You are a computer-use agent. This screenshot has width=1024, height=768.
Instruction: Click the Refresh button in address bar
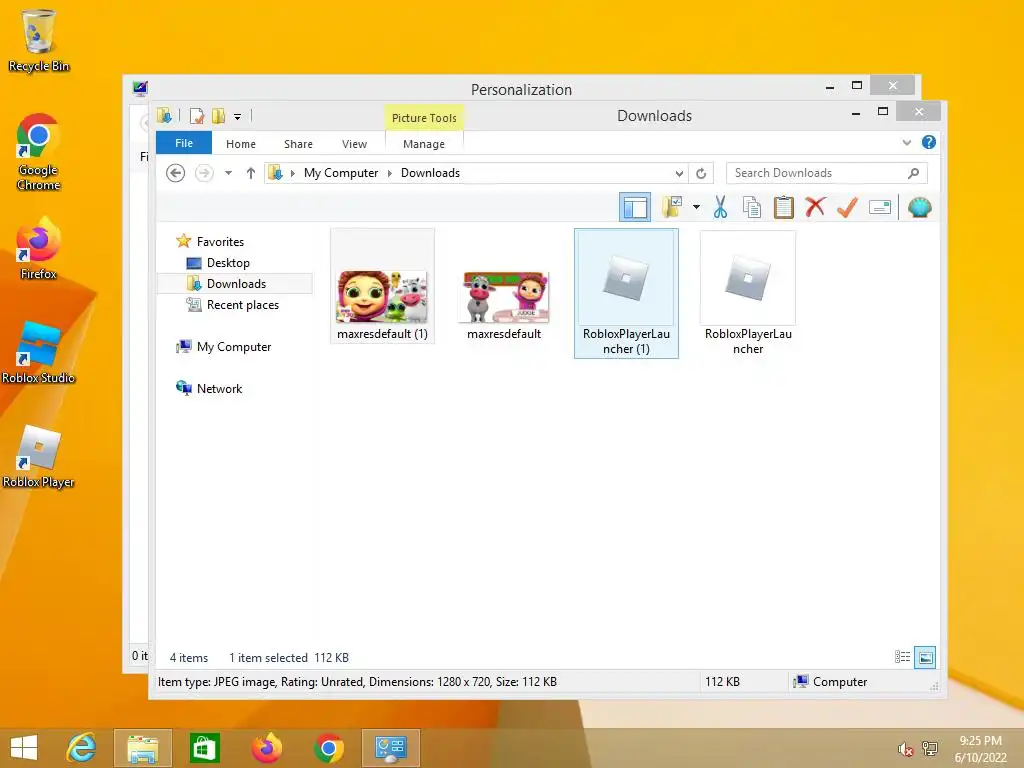[x=701, y=173]
